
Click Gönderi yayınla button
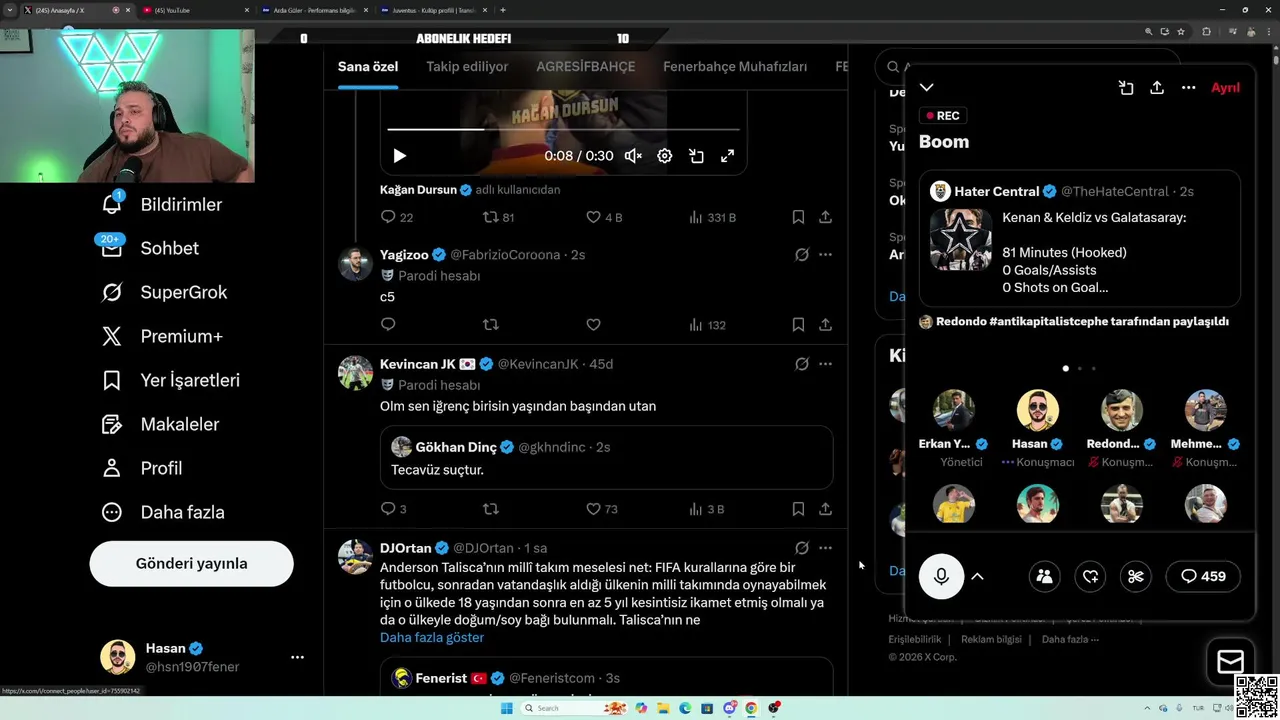click(x=191, y=564)
